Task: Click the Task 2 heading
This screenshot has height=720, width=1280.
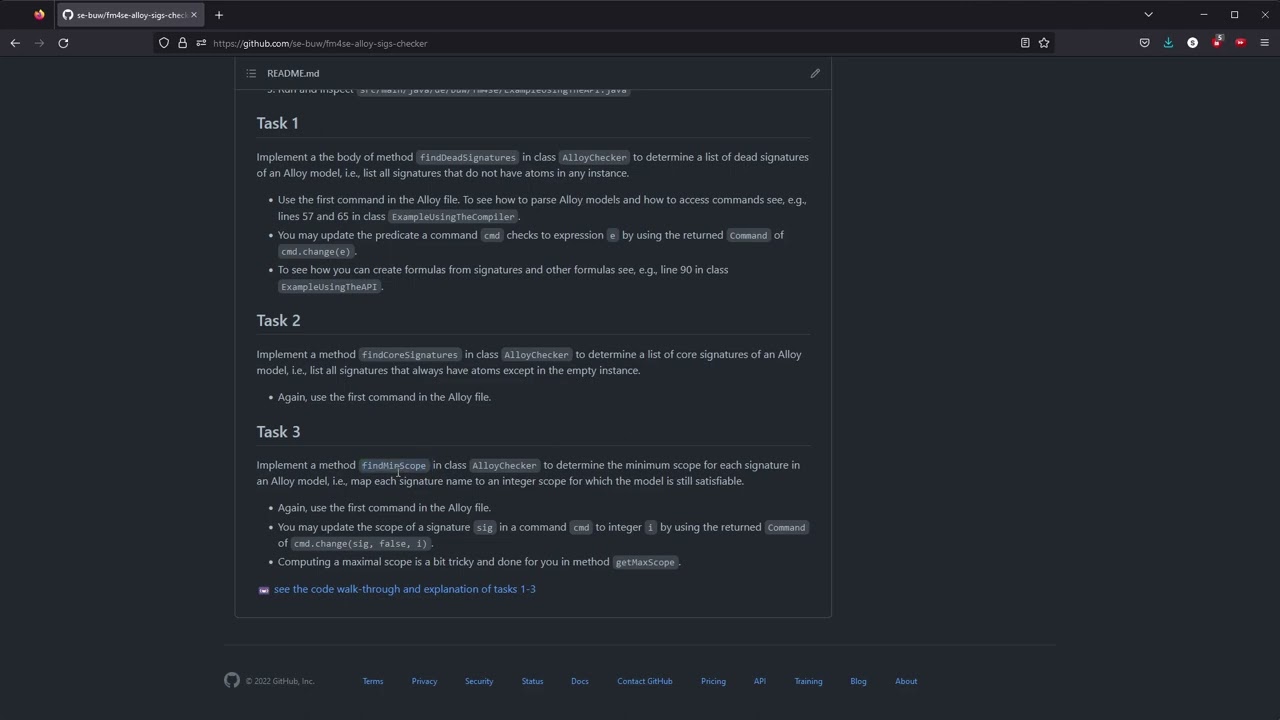Action: click(278, 320)
